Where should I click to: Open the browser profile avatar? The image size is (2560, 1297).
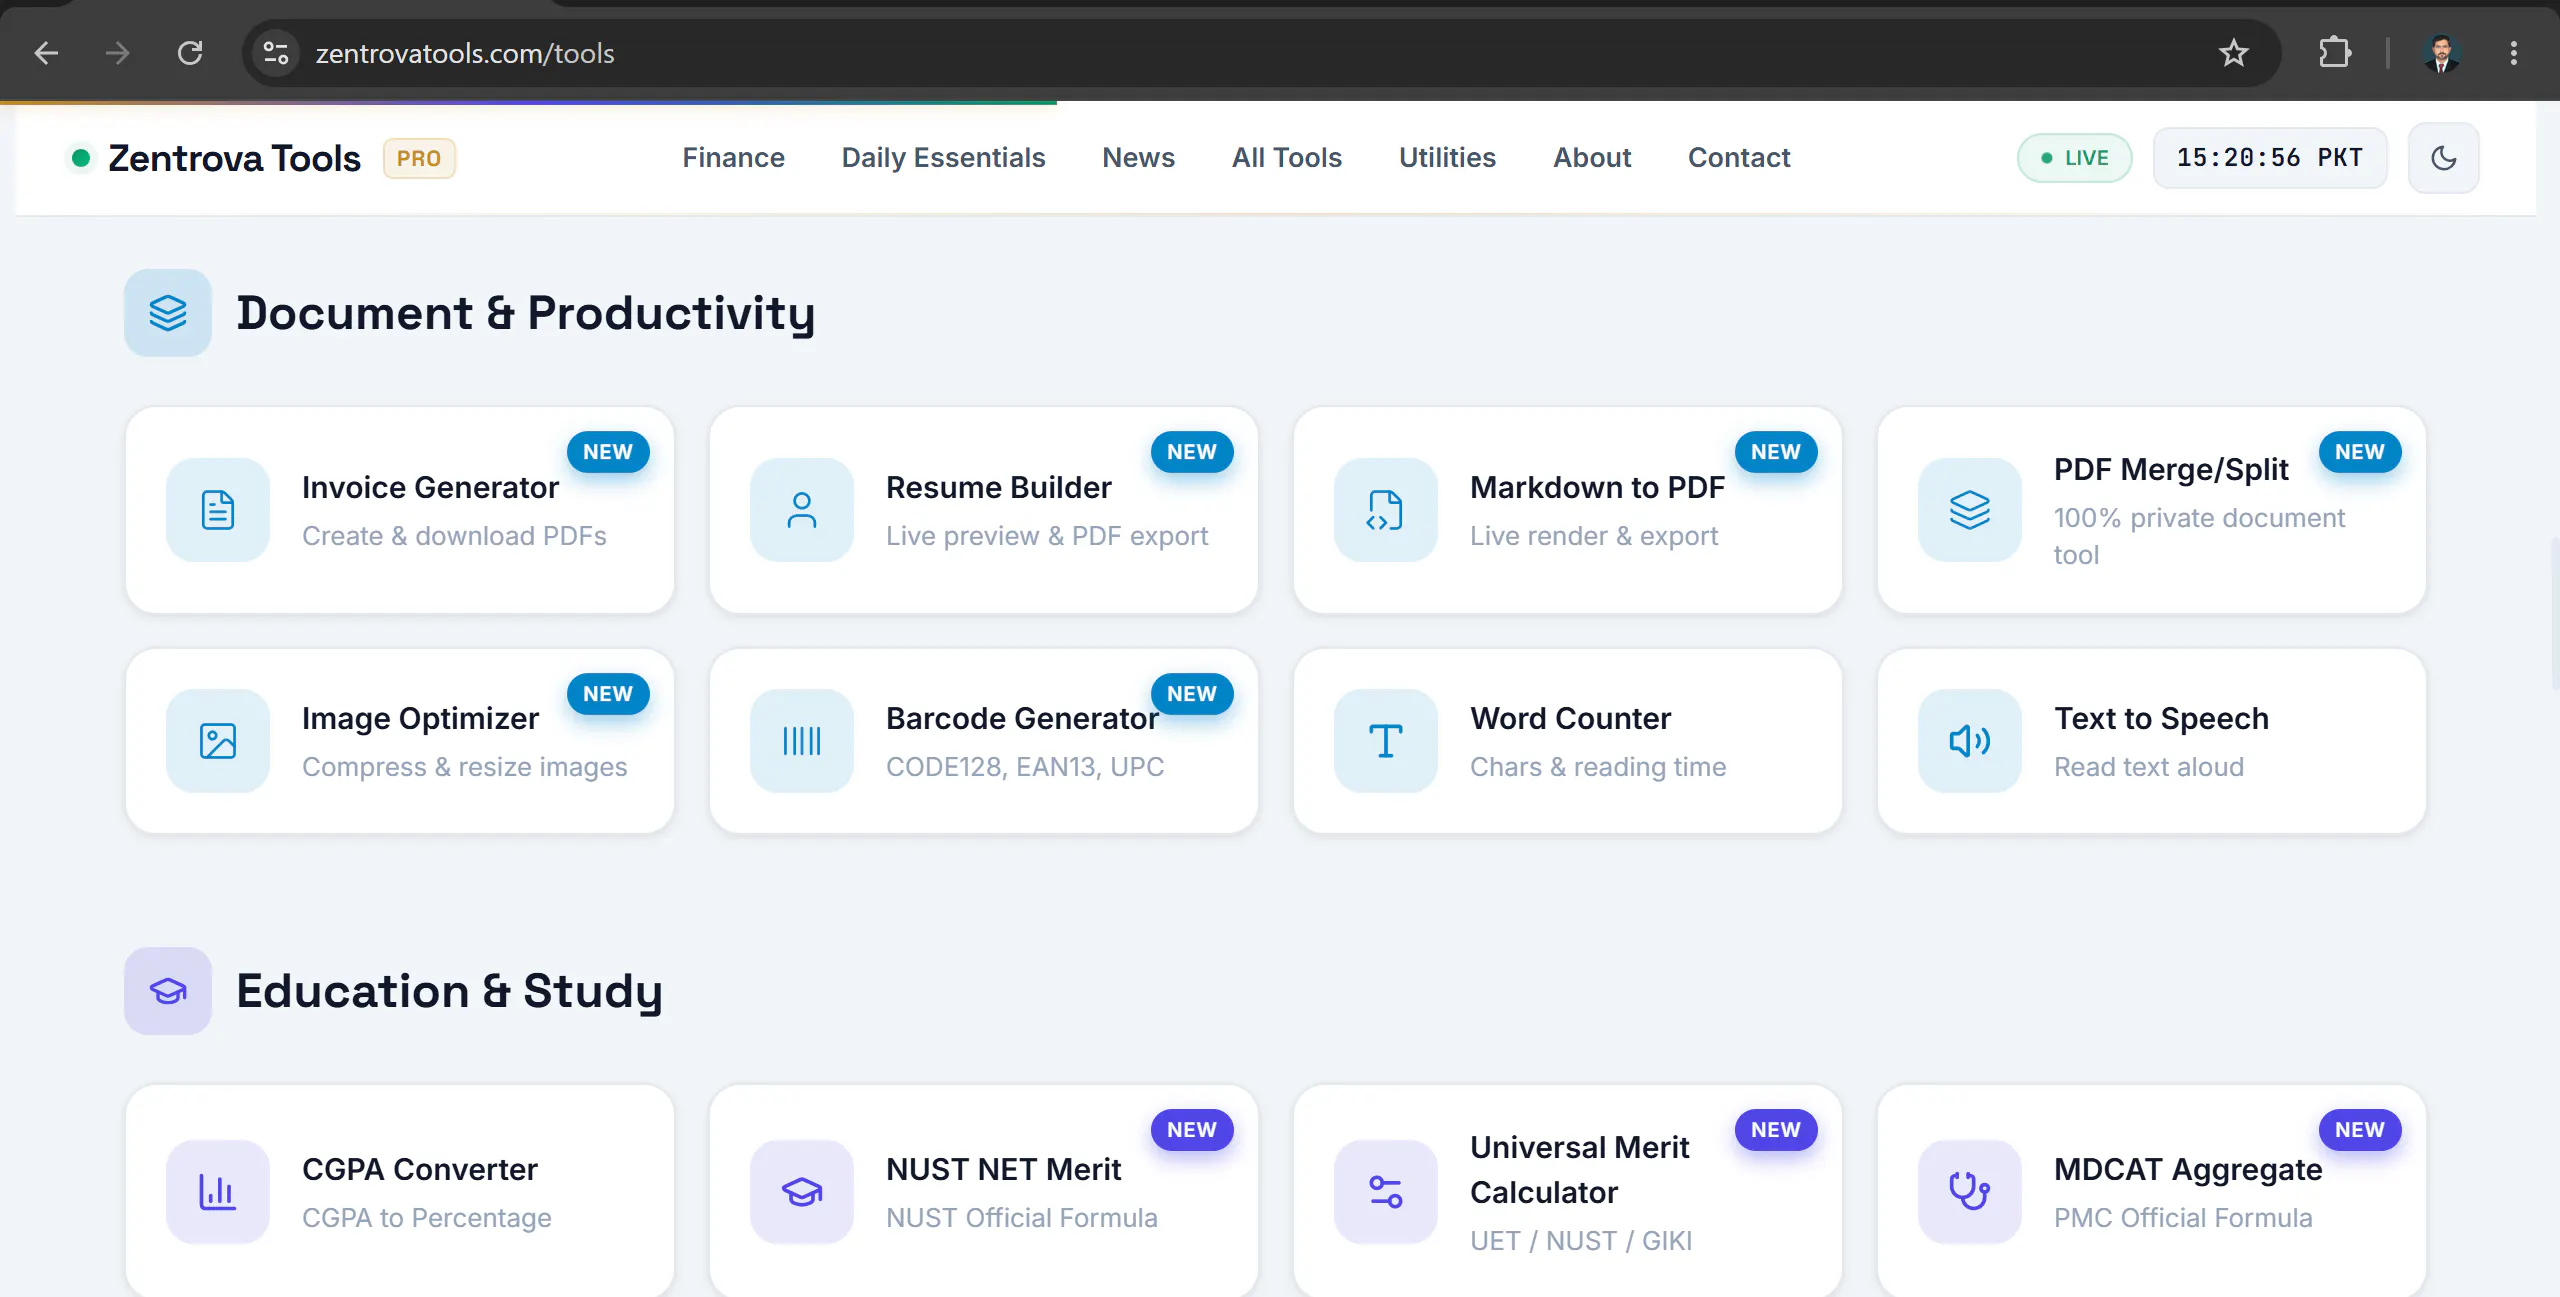tap(2442, 53)
